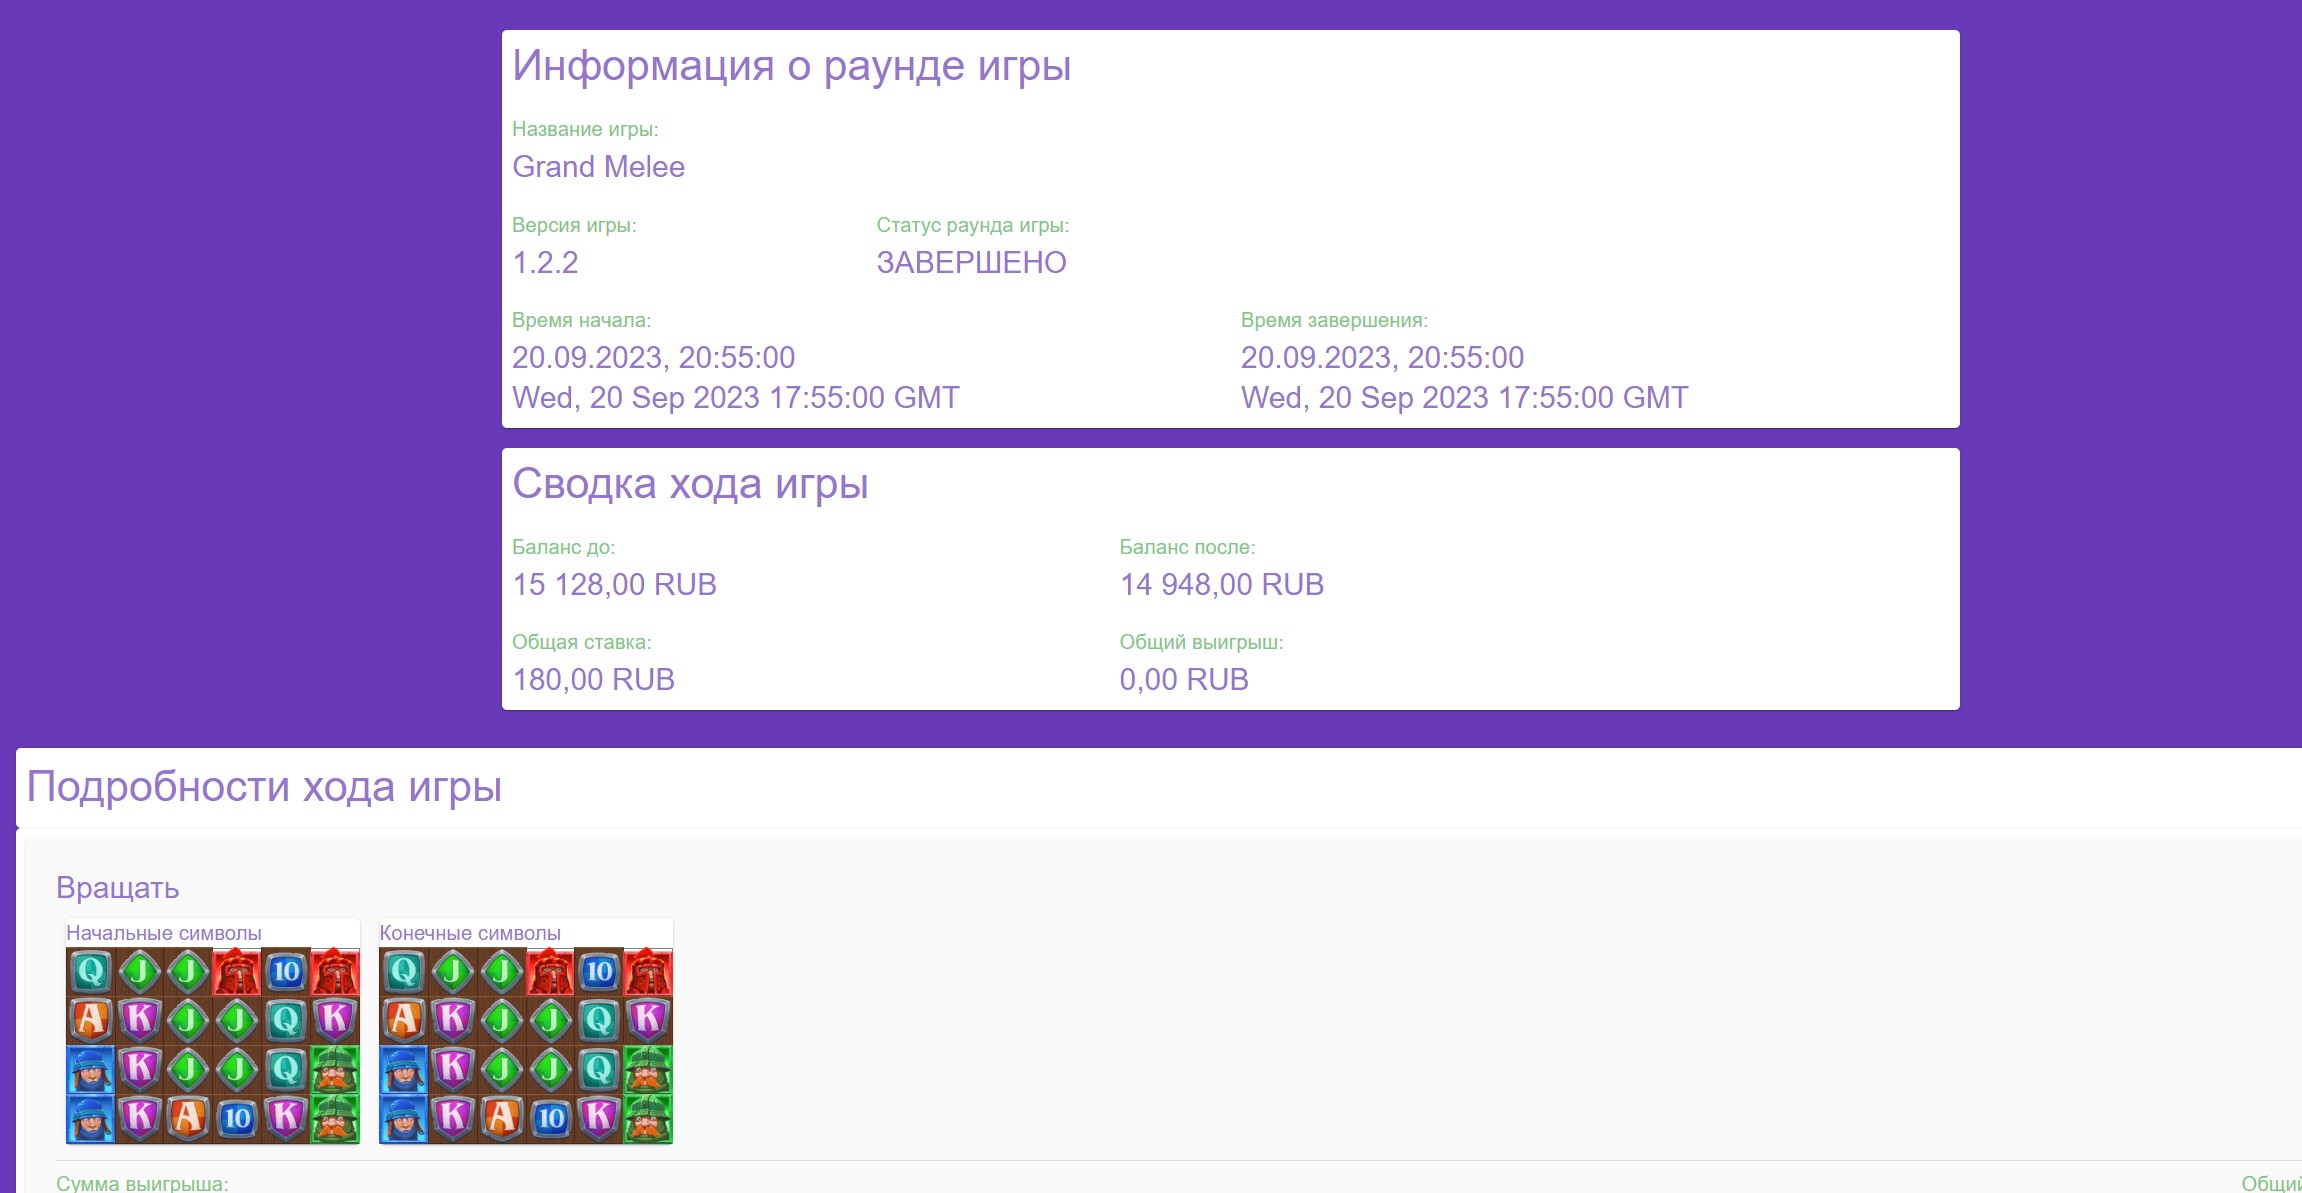Click bottom-left blue knight in Начальные символы grid

tap(91, 1118)
